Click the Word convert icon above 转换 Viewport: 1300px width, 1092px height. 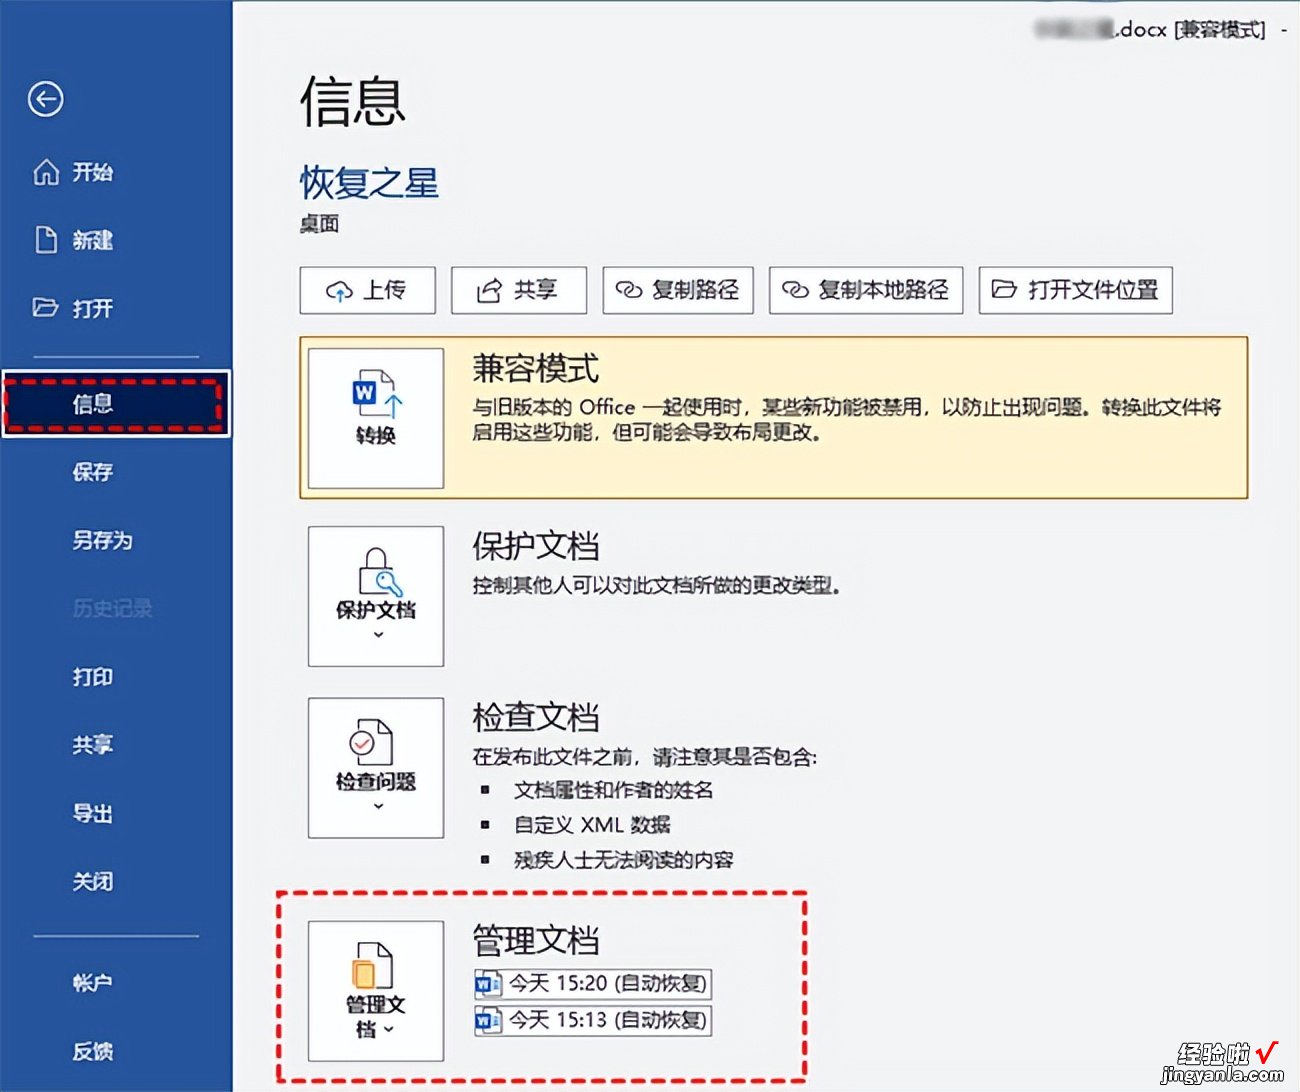(x=376, y=394)
